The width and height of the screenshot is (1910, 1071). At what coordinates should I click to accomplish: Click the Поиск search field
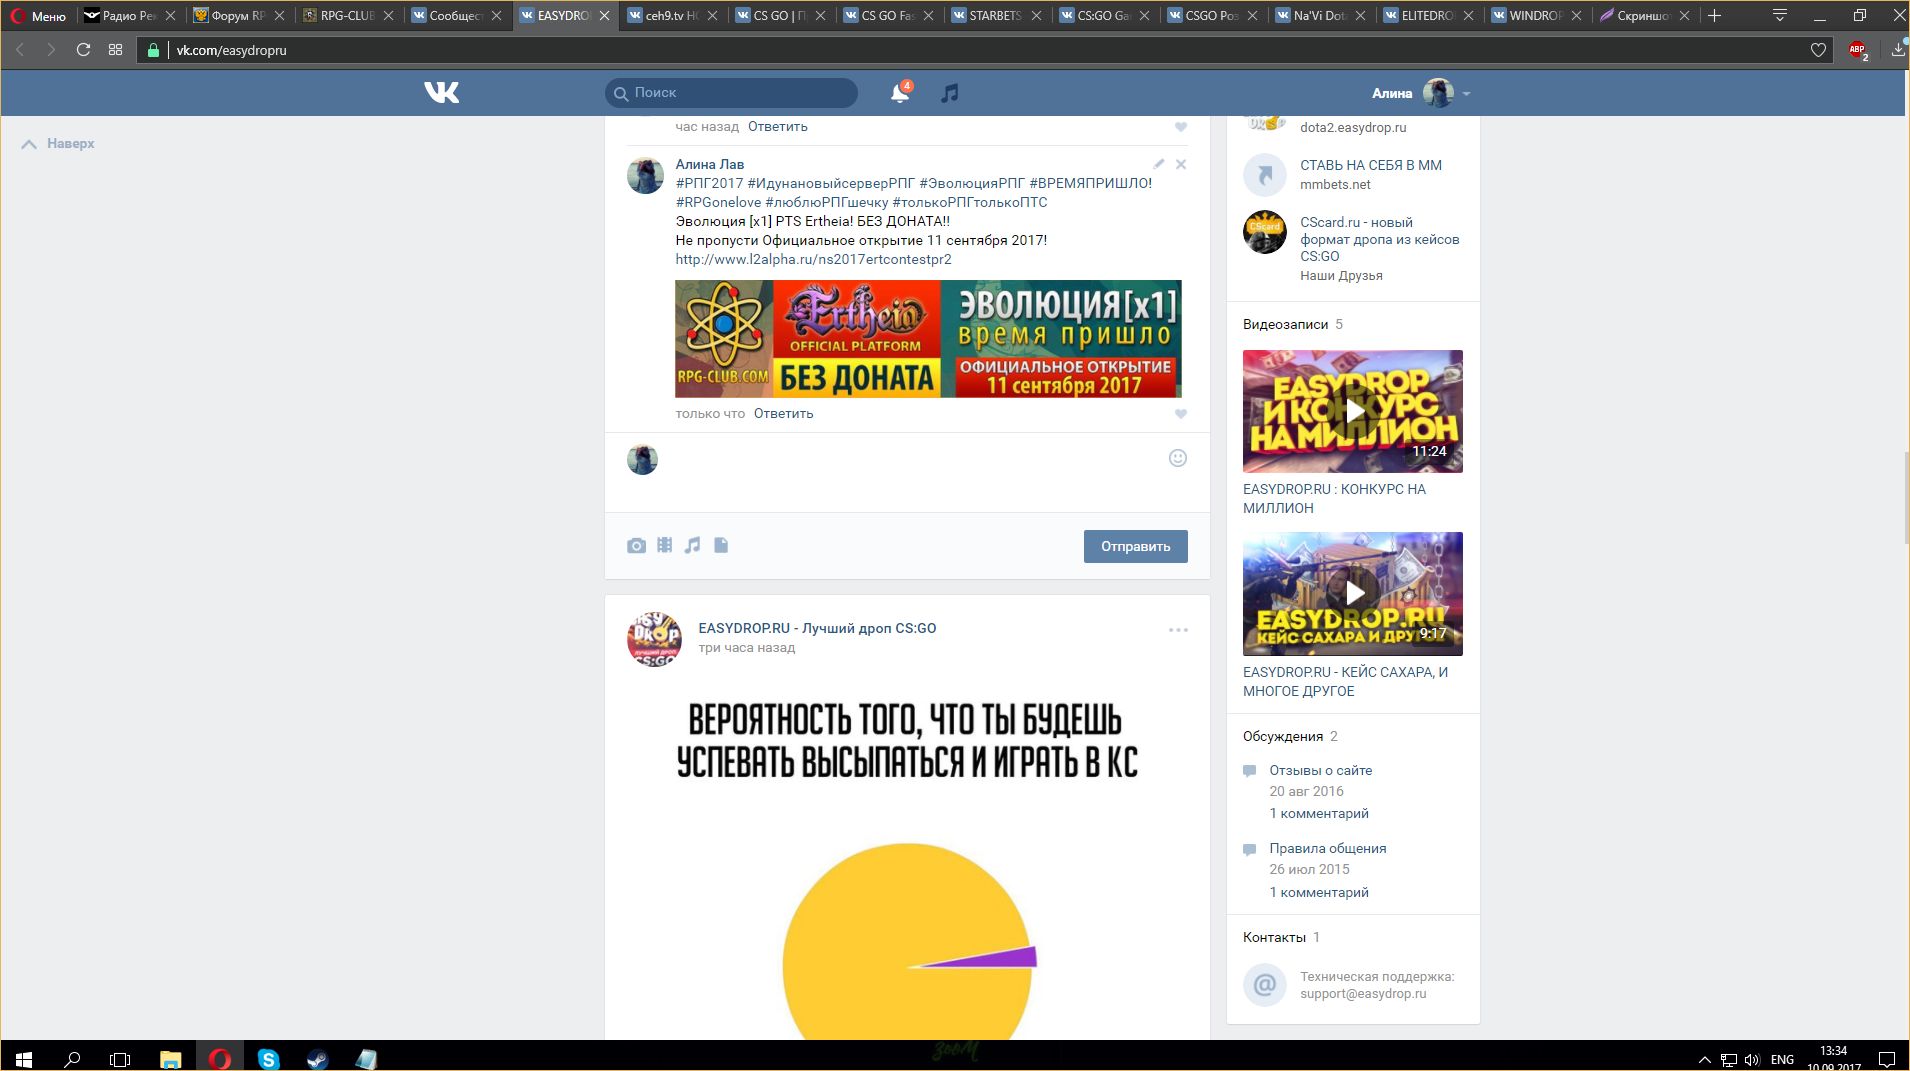[x=731, y=93]
